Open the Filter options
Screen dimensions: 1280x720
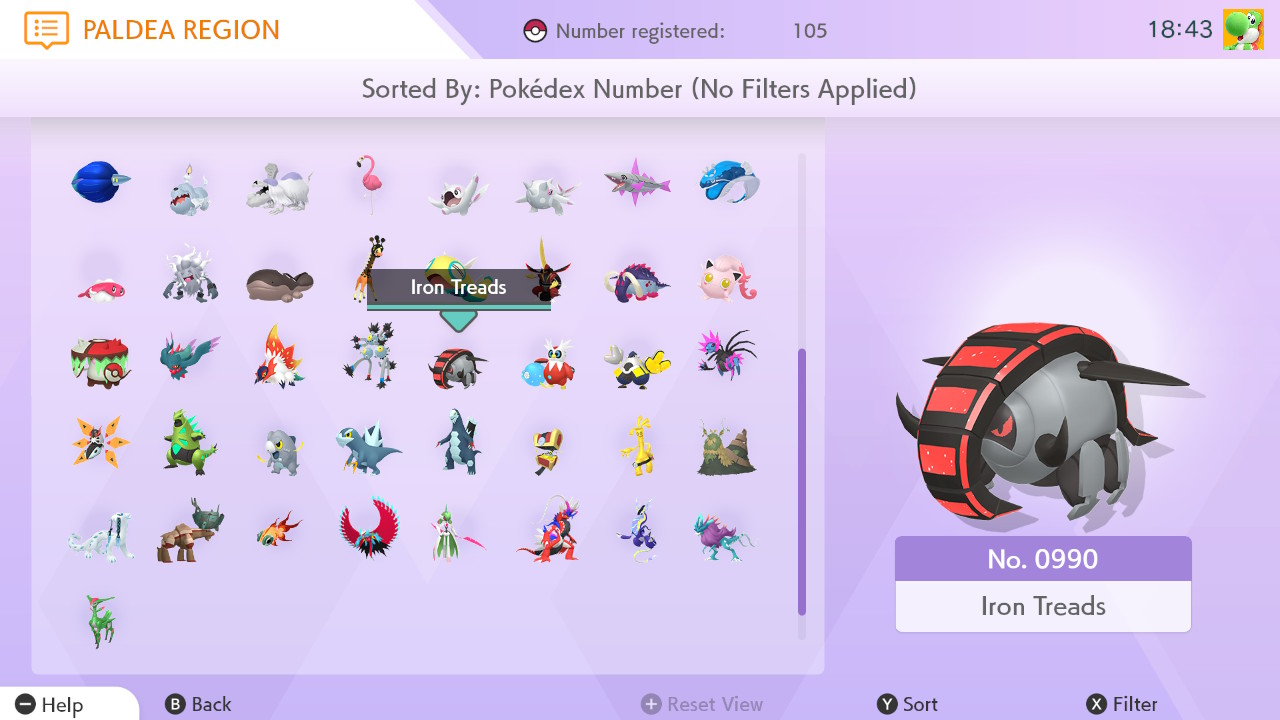(x=1122, y=704)
